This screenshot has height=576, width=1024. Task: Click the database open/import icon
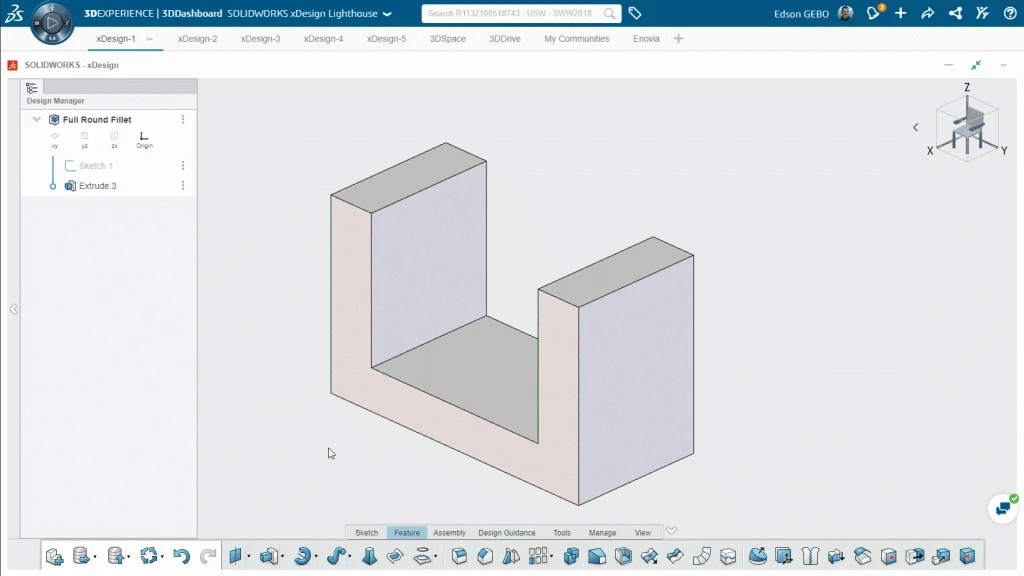tap(81, 556)
